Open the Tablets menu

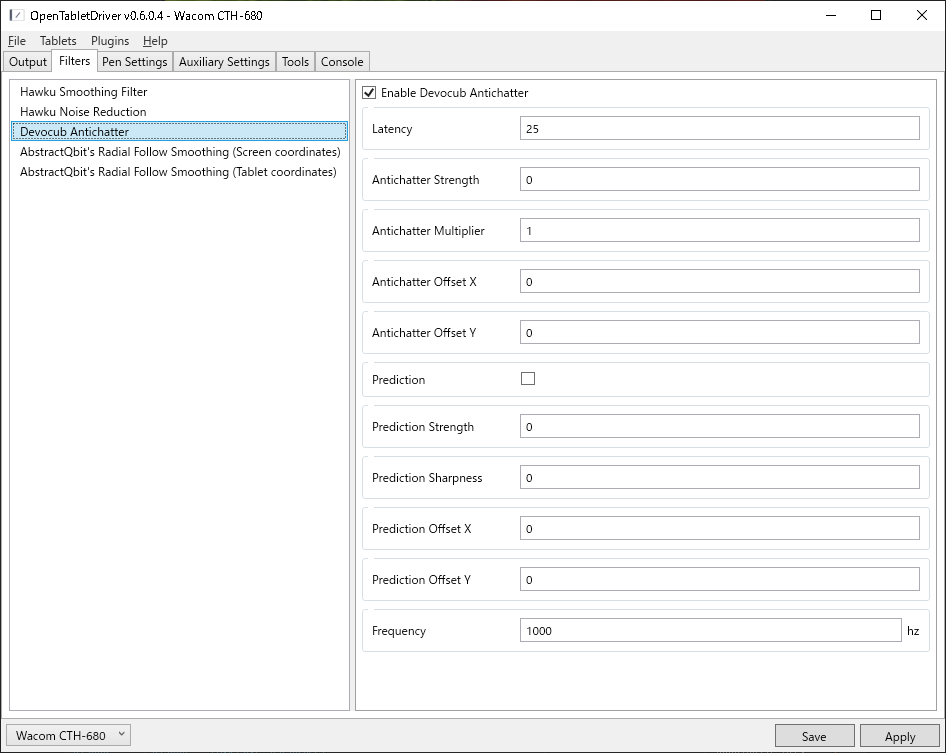58,41
